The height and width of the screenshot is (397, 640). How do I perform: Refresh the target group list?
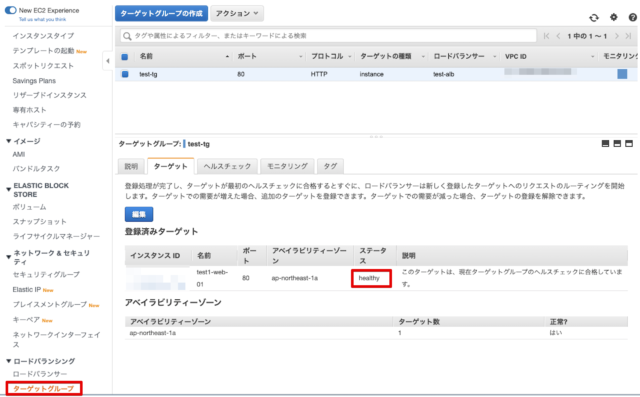(594, 17)
